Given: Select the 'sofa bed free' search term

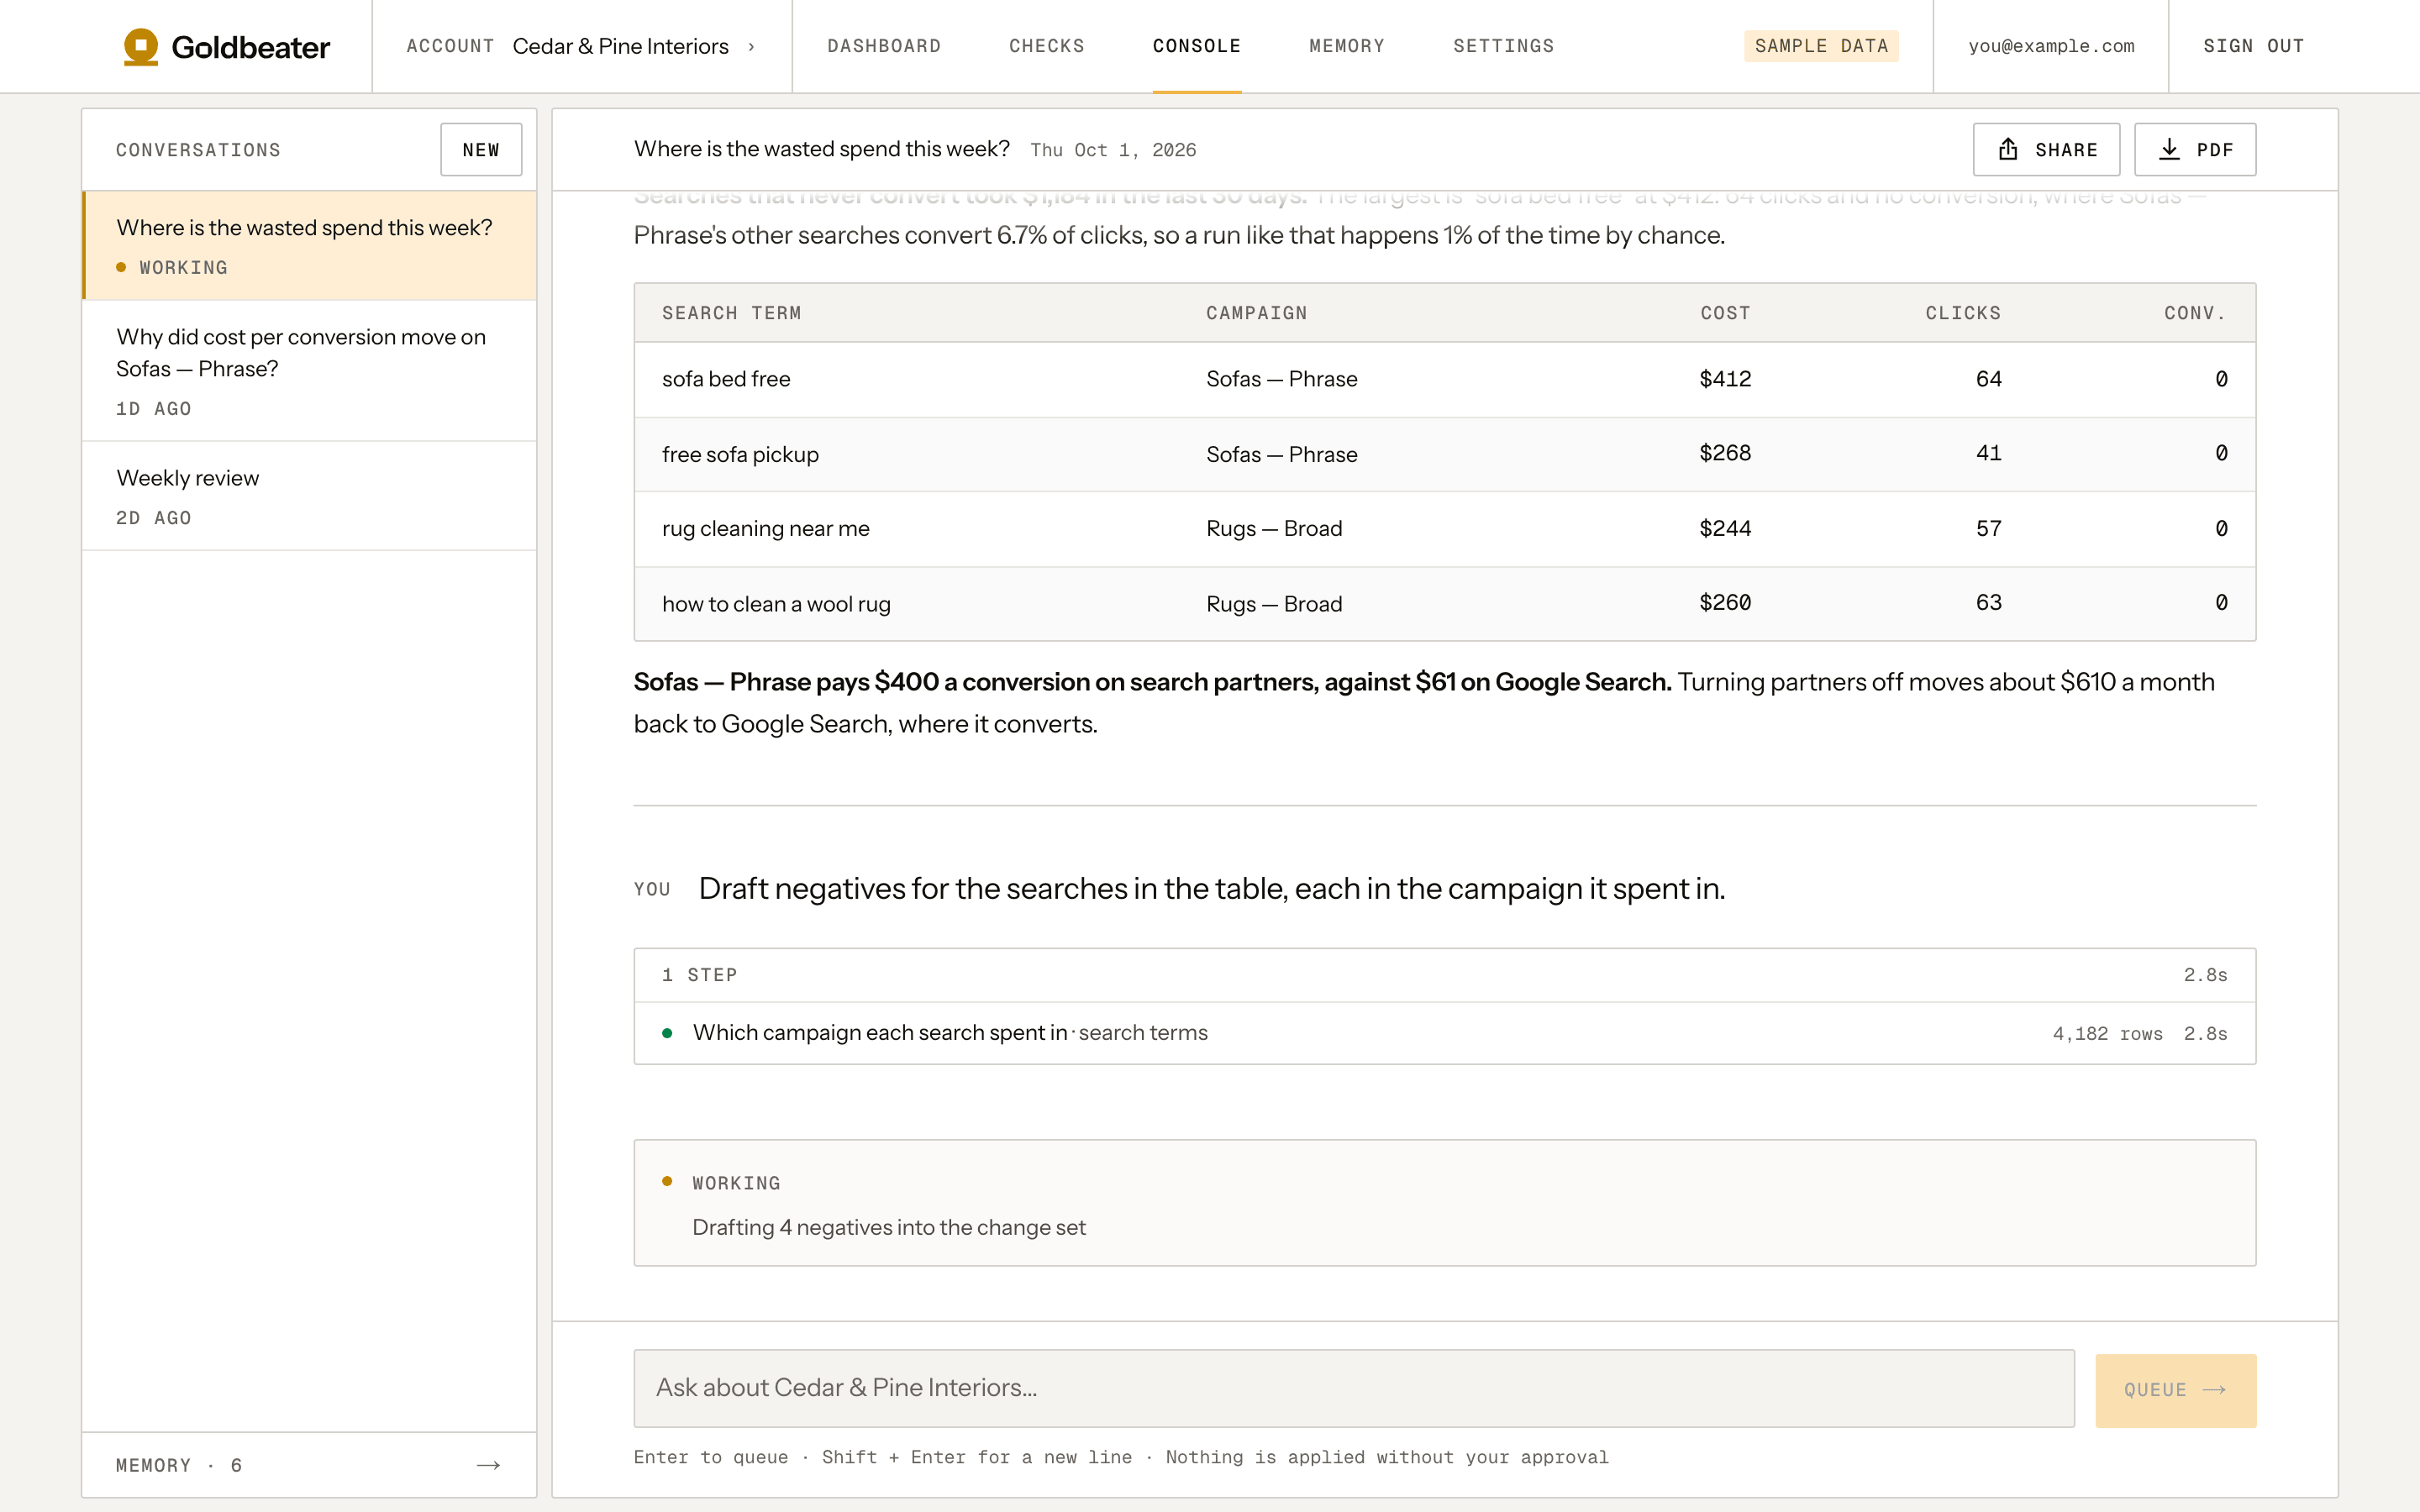Looking at the screenshot, I should click(726, 379).
